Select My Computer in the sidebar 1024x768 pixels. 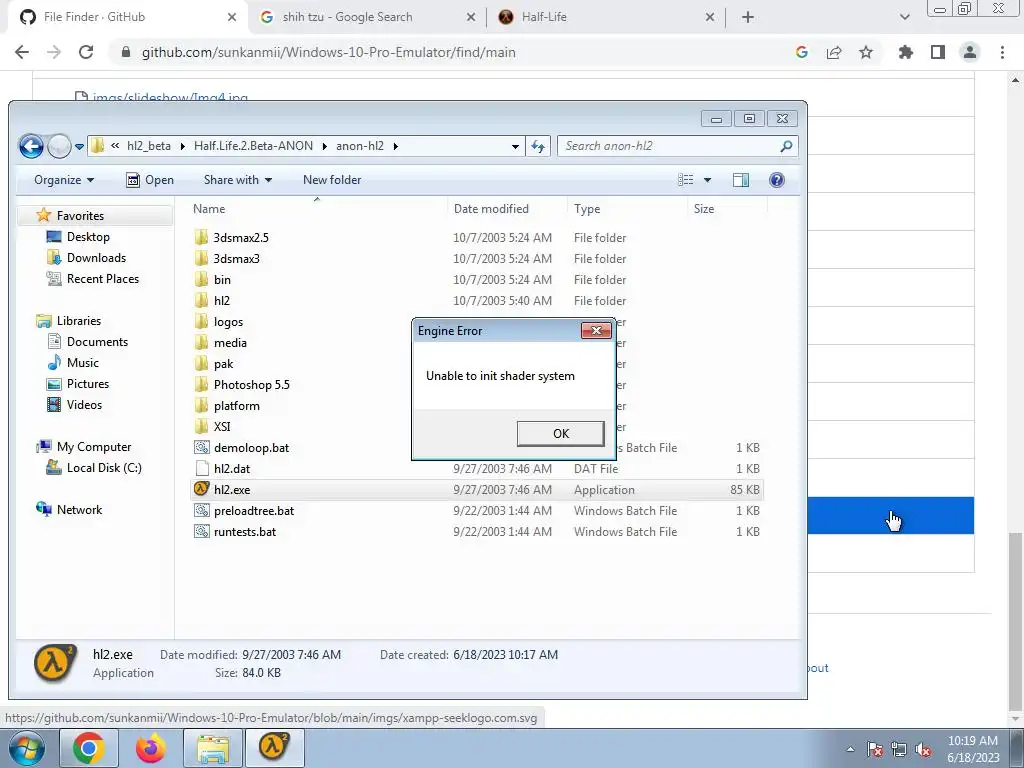[x=93, y=447]
